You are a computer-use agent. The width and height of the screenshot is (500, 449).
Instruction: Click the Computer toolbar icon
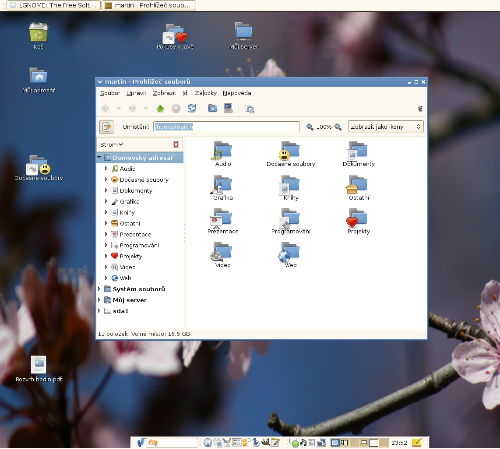pyautogui.click(x=228, y=108)
